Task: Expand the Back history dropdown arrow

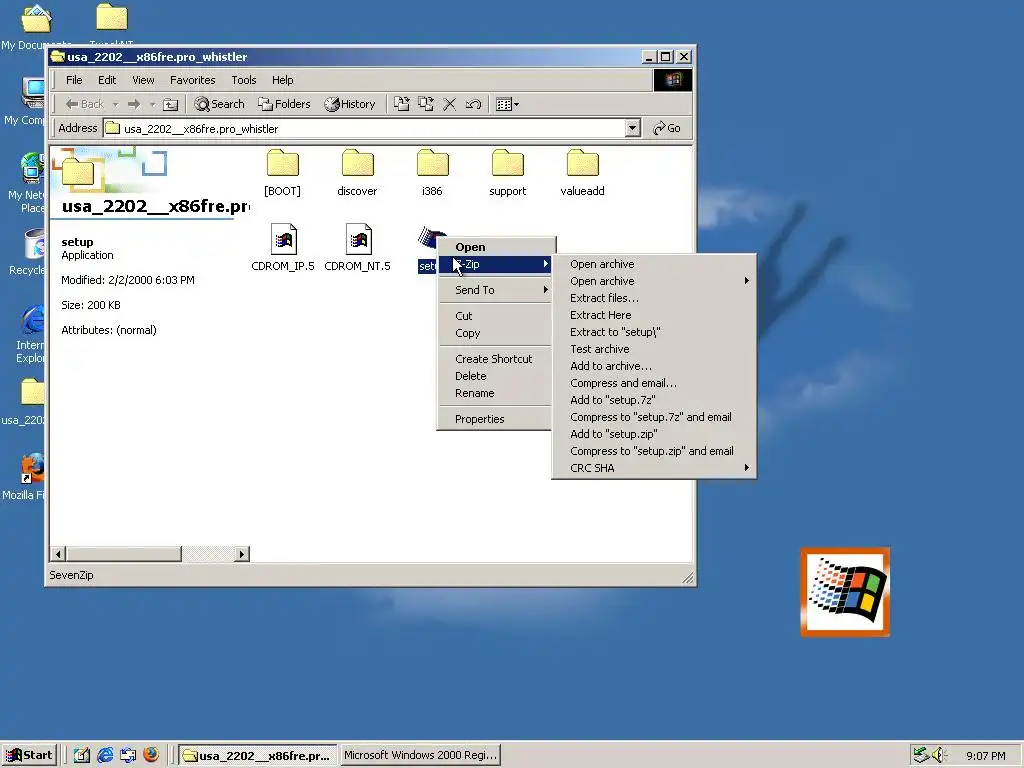Action: click(116, 104)
